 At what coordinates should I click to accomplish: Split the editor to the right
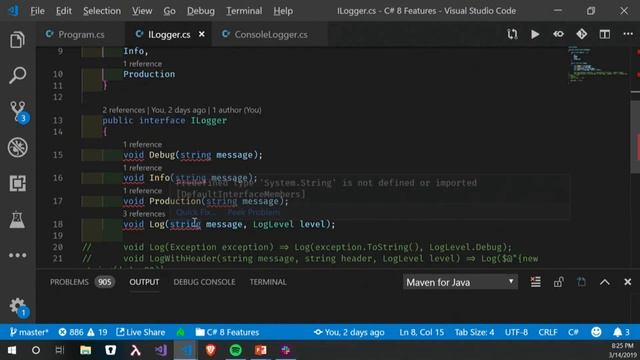[604, 34]
